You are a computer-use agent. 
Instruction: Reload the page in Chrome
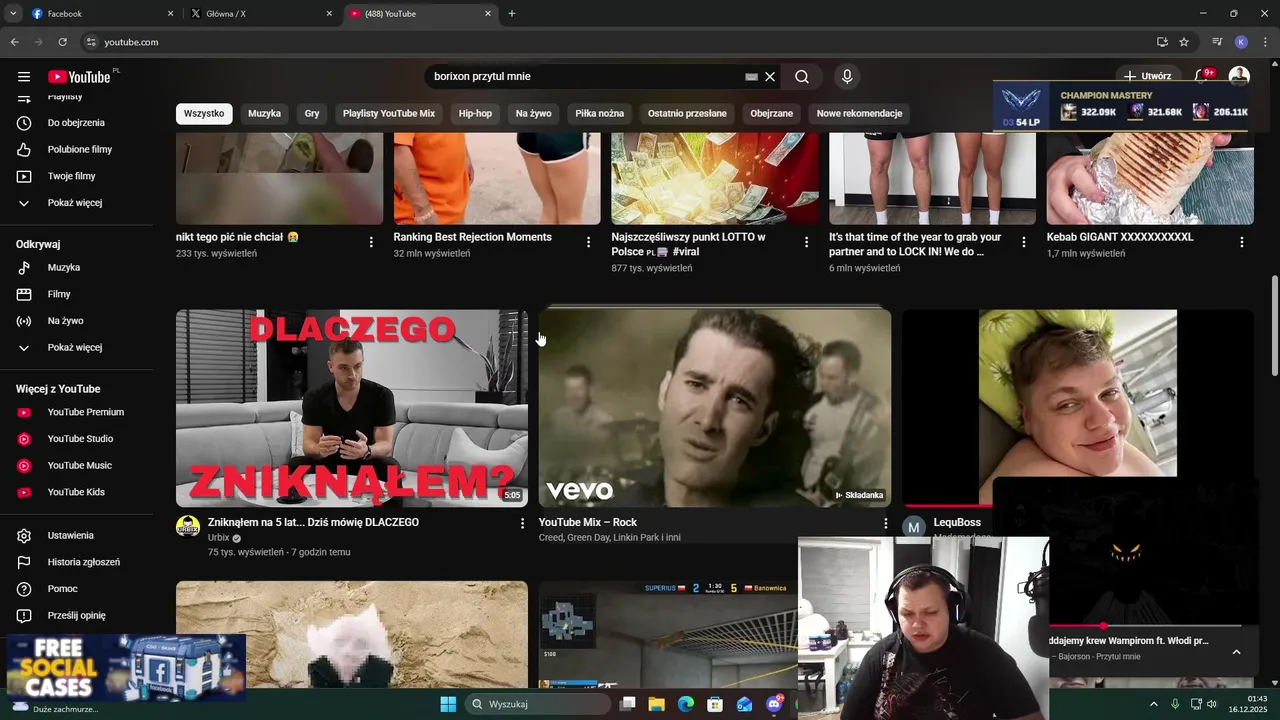coord(62,42)
